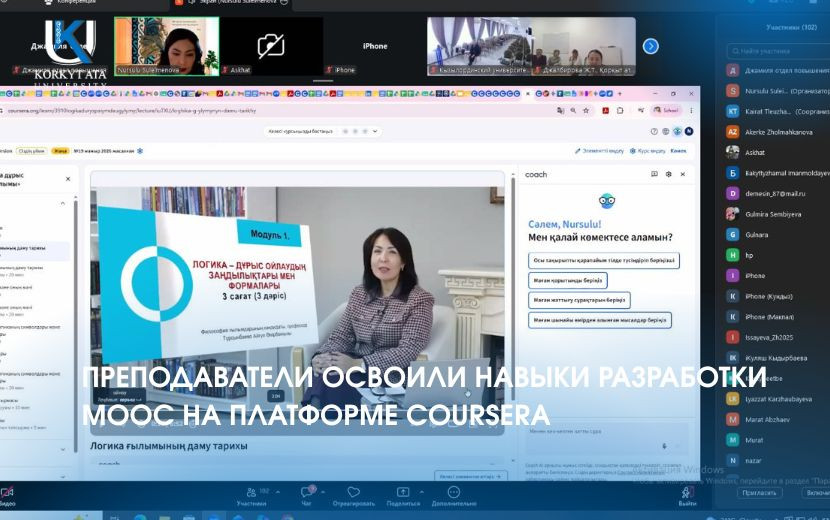Open browser three-dot menu
Viewport: 830px width, 520px height.
[x=691, y=111]
